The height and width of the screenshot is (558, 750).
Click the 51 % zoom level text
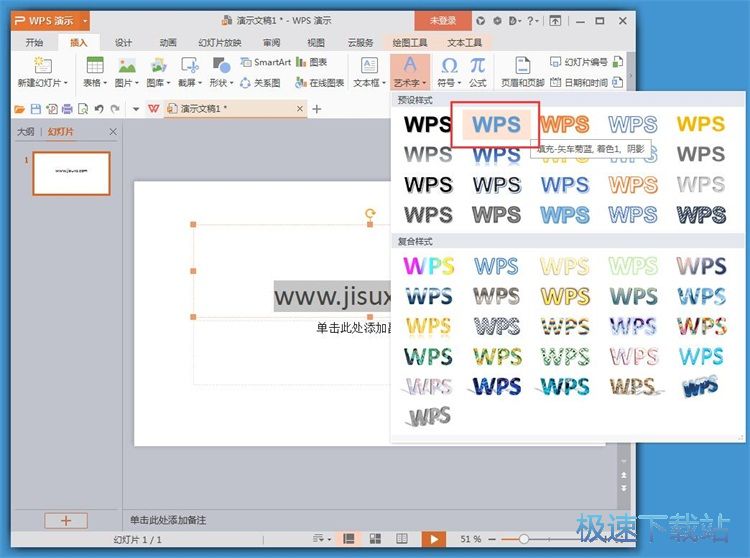471,539
